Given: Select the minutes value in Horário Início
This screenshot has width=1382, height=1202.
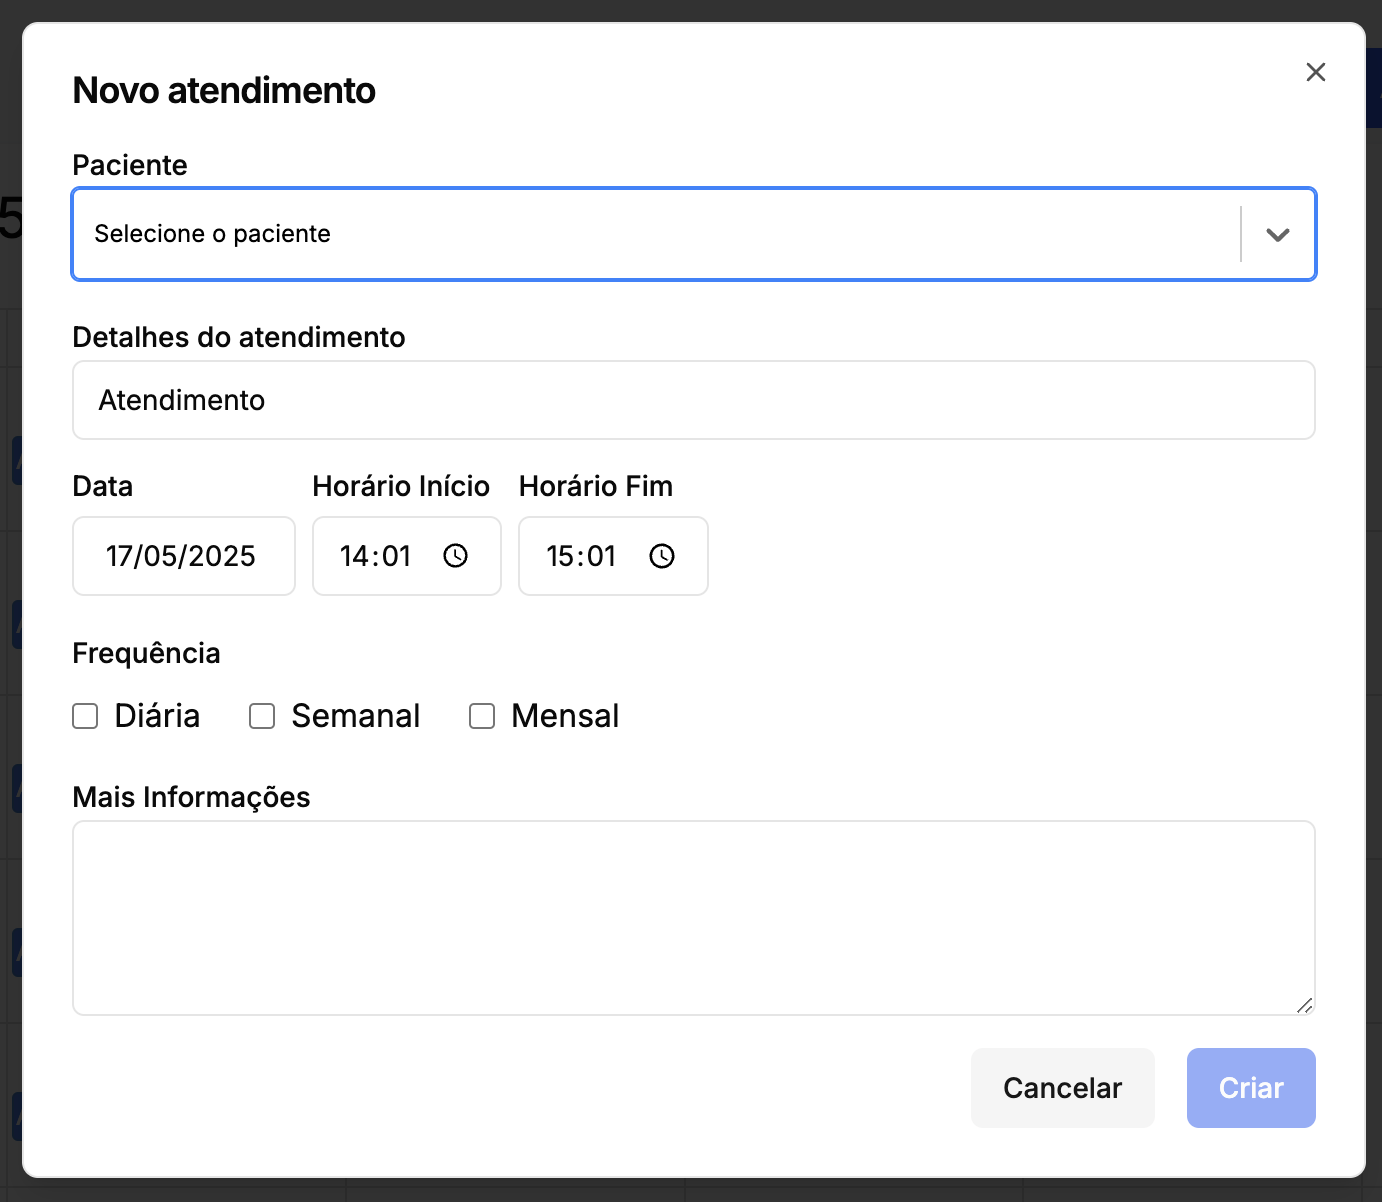Looking at the screenshot, I should coord(396,556).
